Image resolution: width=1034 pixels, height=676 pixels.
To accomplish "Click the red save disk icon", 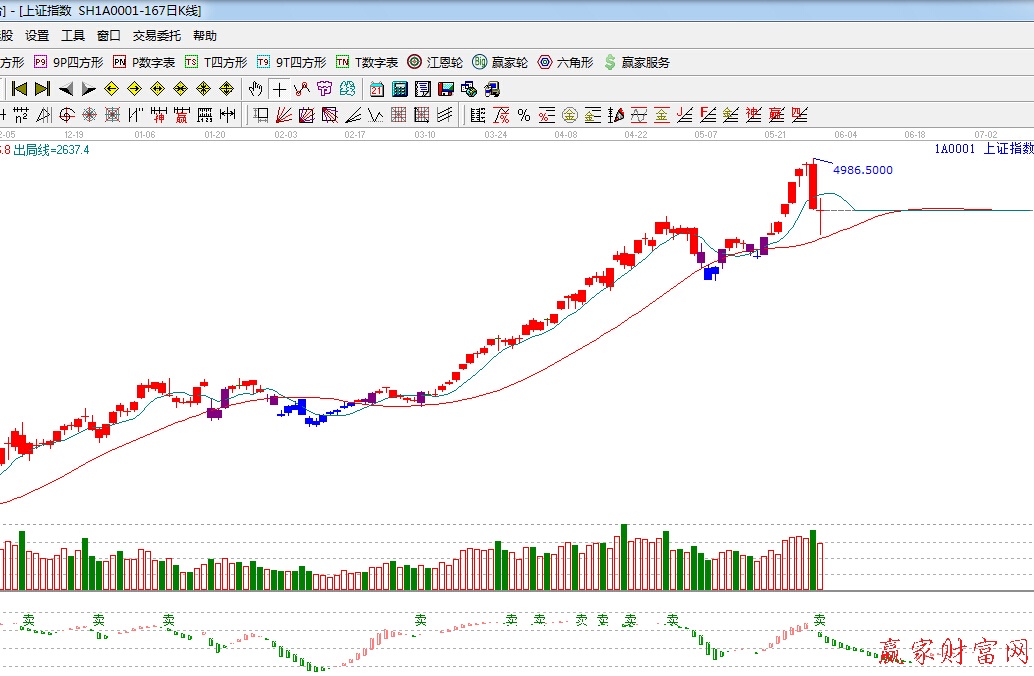I will (445, 89).
